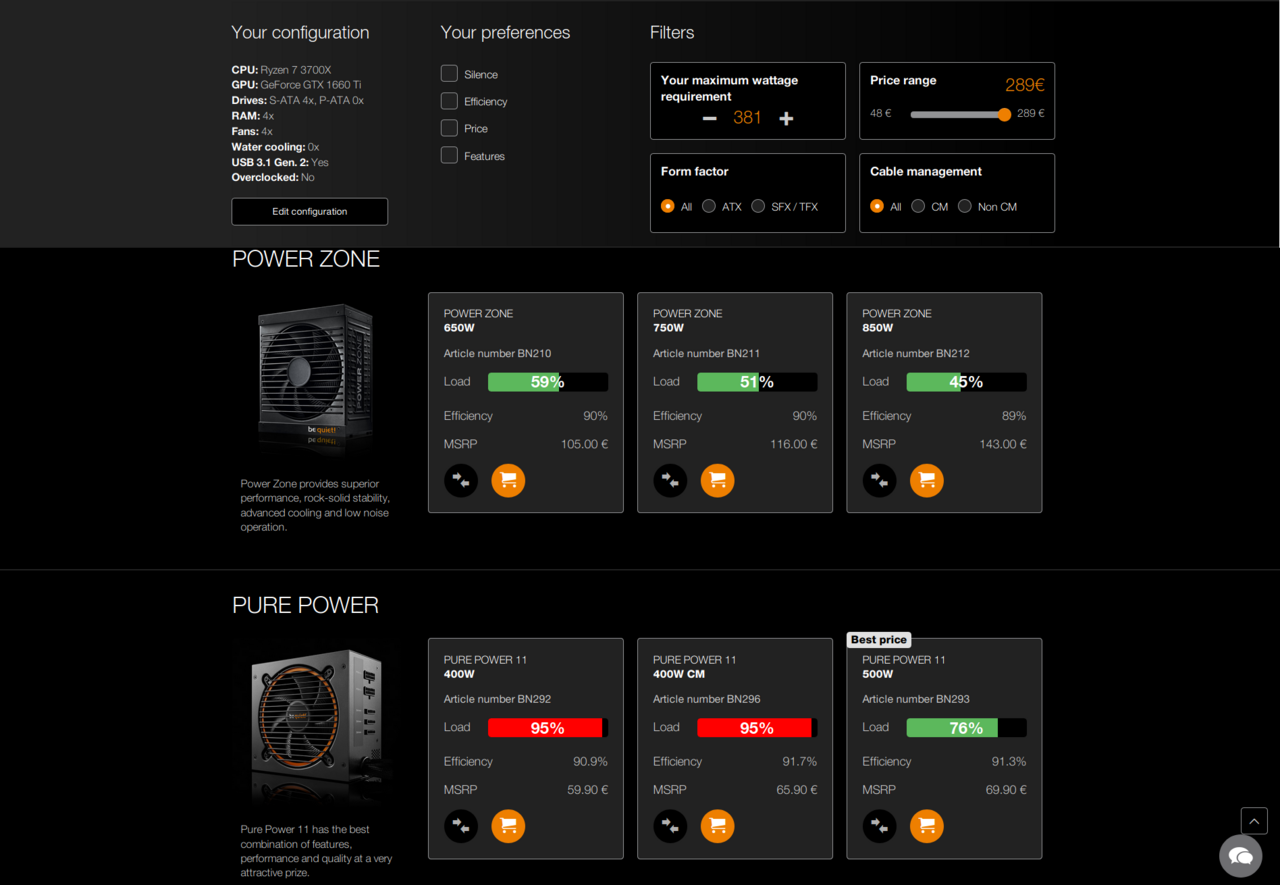Choose the ATX form factor
The image size is (1280, 885).
tap(709, 206)
